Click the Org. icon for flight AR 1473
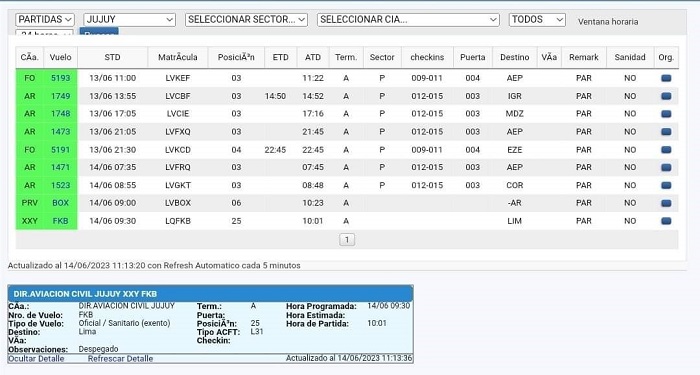Viewport: 700px width, 375px height. tap(666, 132)
